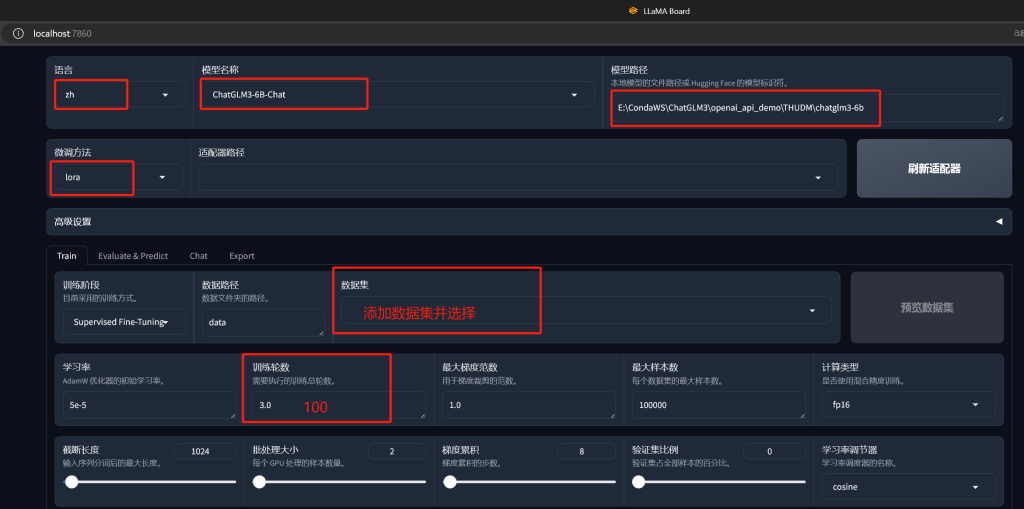Screen dimensions: 1024x509
Task: Click the batch size slider handle
Action: pos(260,482)
